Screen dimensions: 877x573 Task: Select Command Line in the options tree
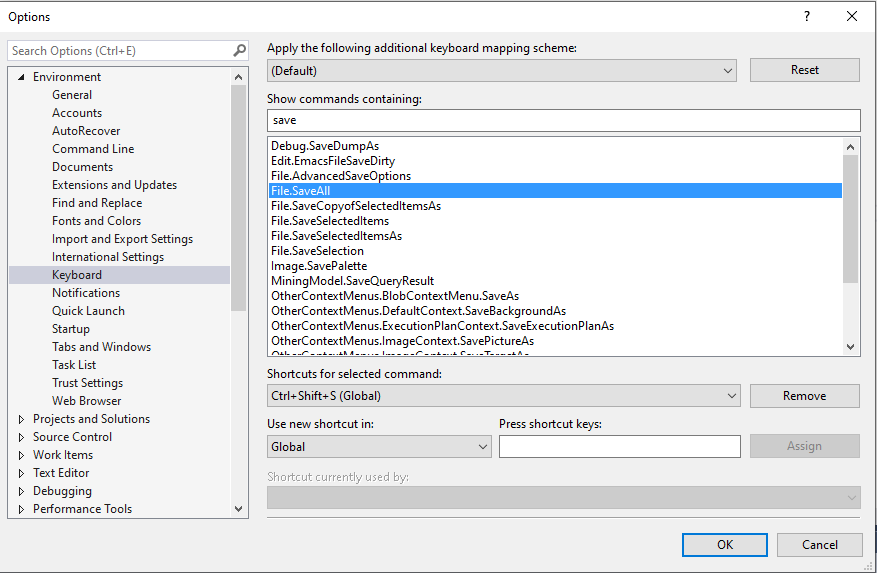93,149
